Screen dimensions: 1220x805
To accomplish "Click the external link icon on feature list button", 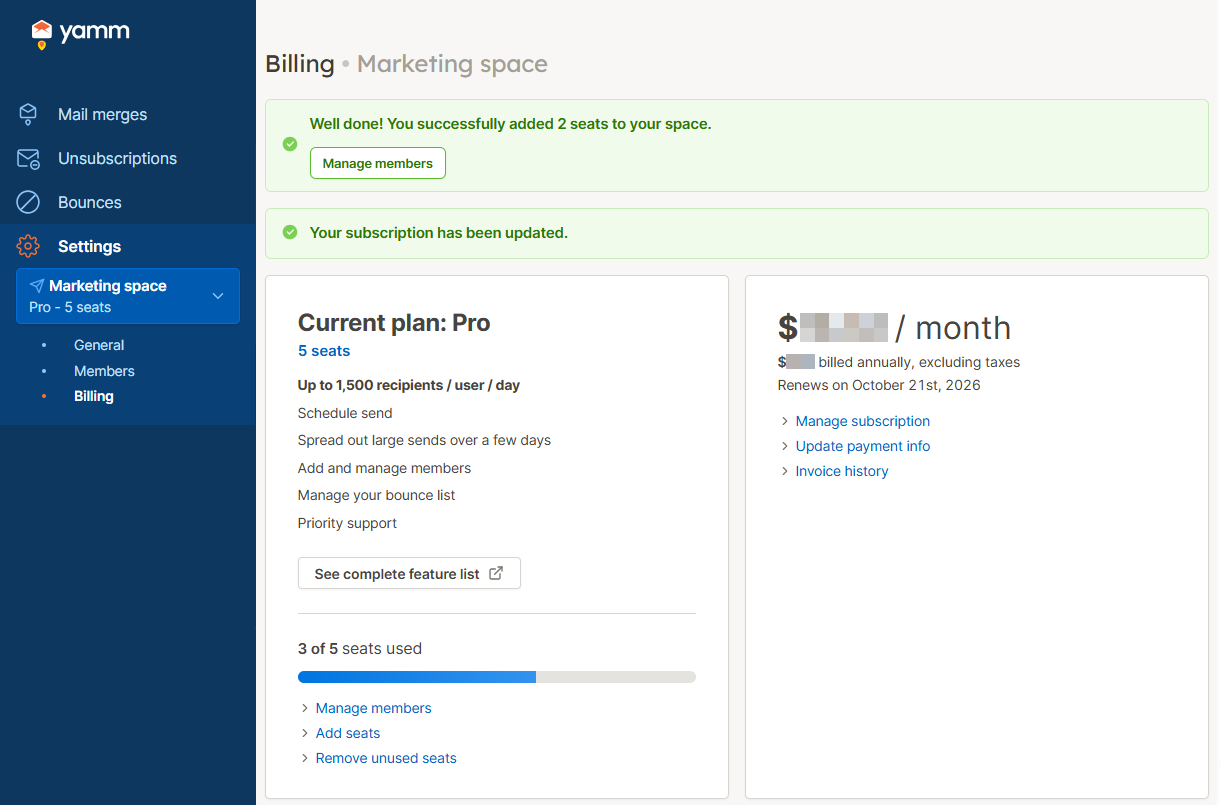I will tap(496, 574).
